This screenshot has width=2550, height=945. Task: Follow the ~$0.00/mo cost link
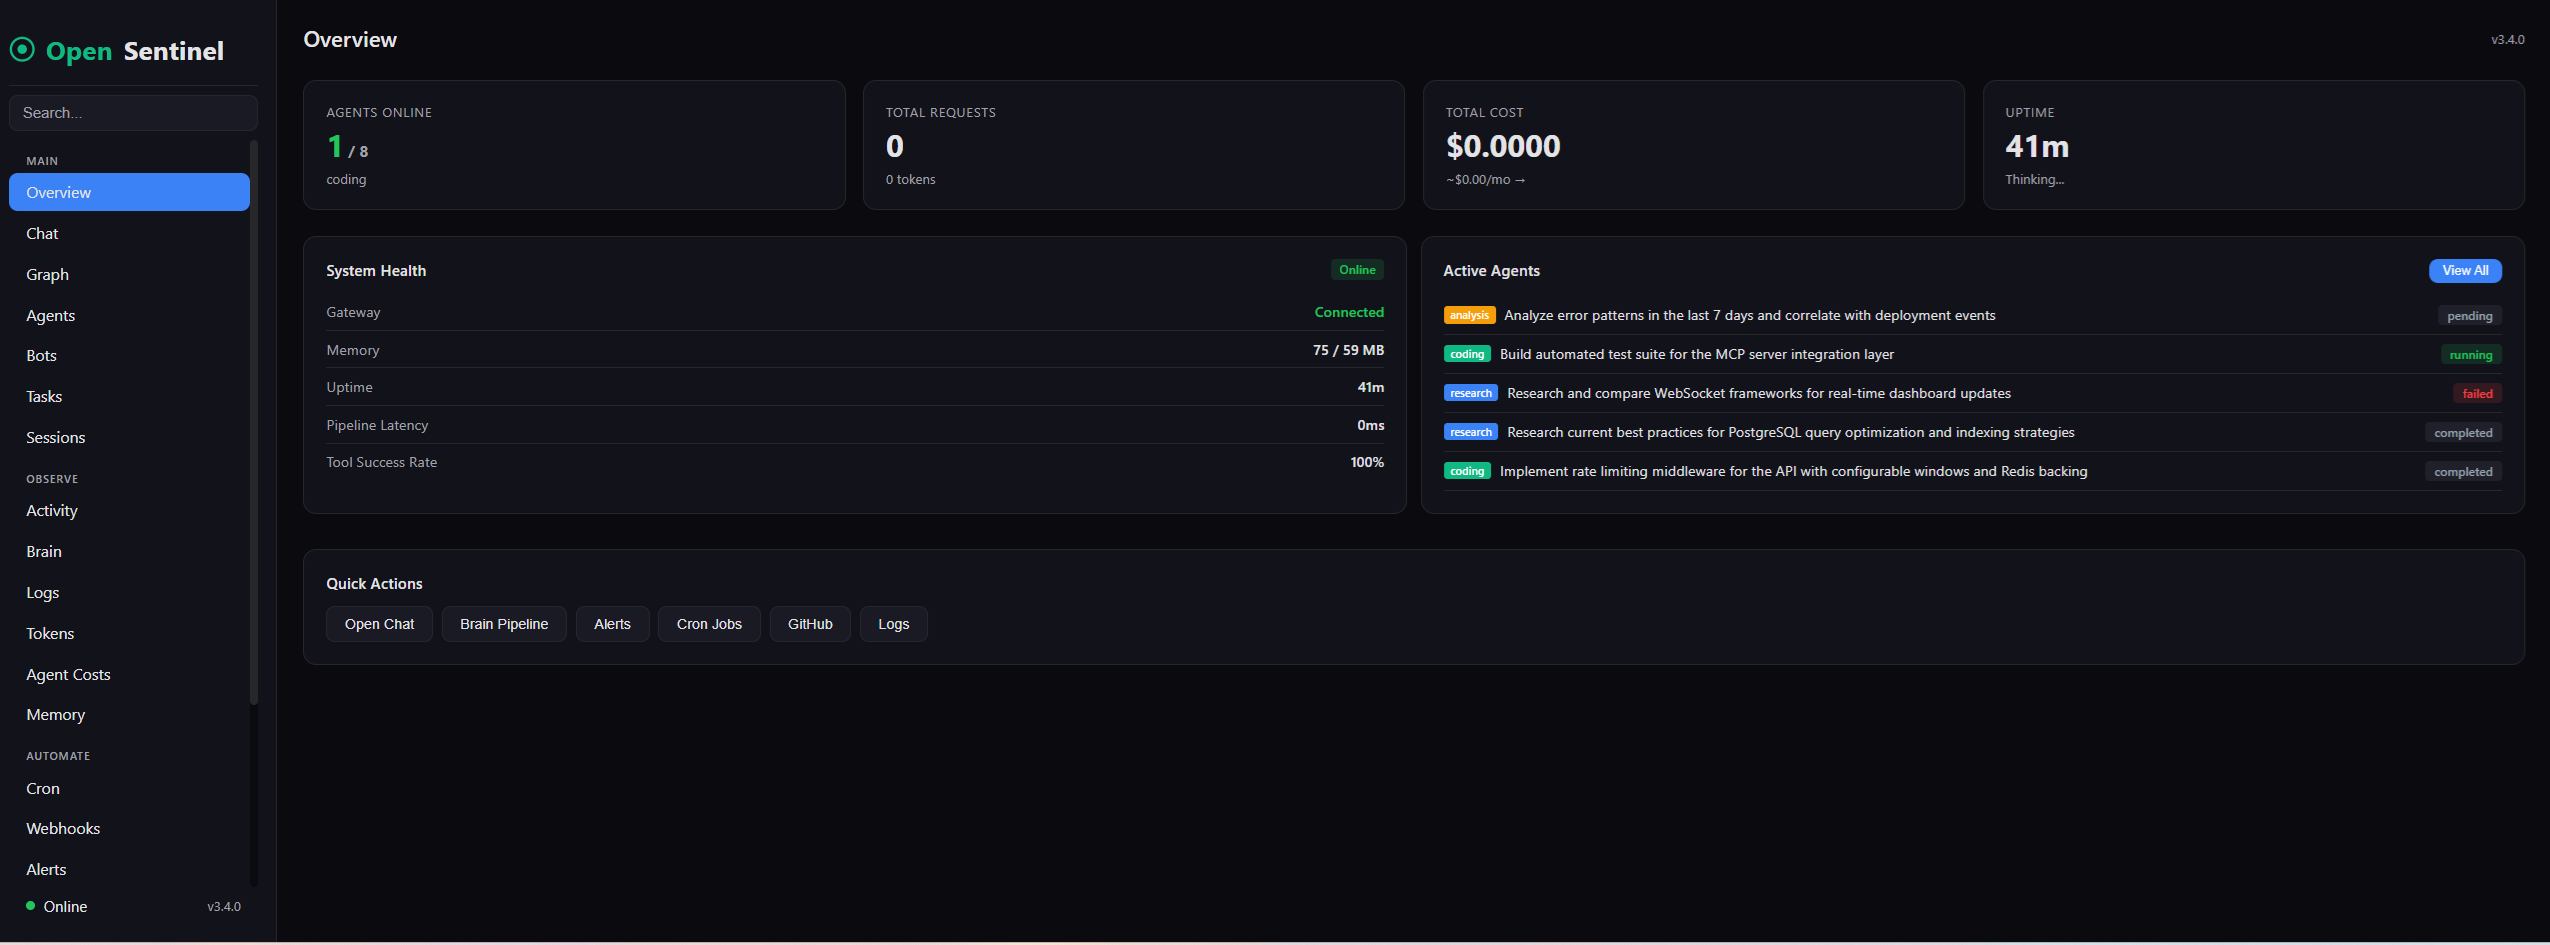pos(1485,179)
